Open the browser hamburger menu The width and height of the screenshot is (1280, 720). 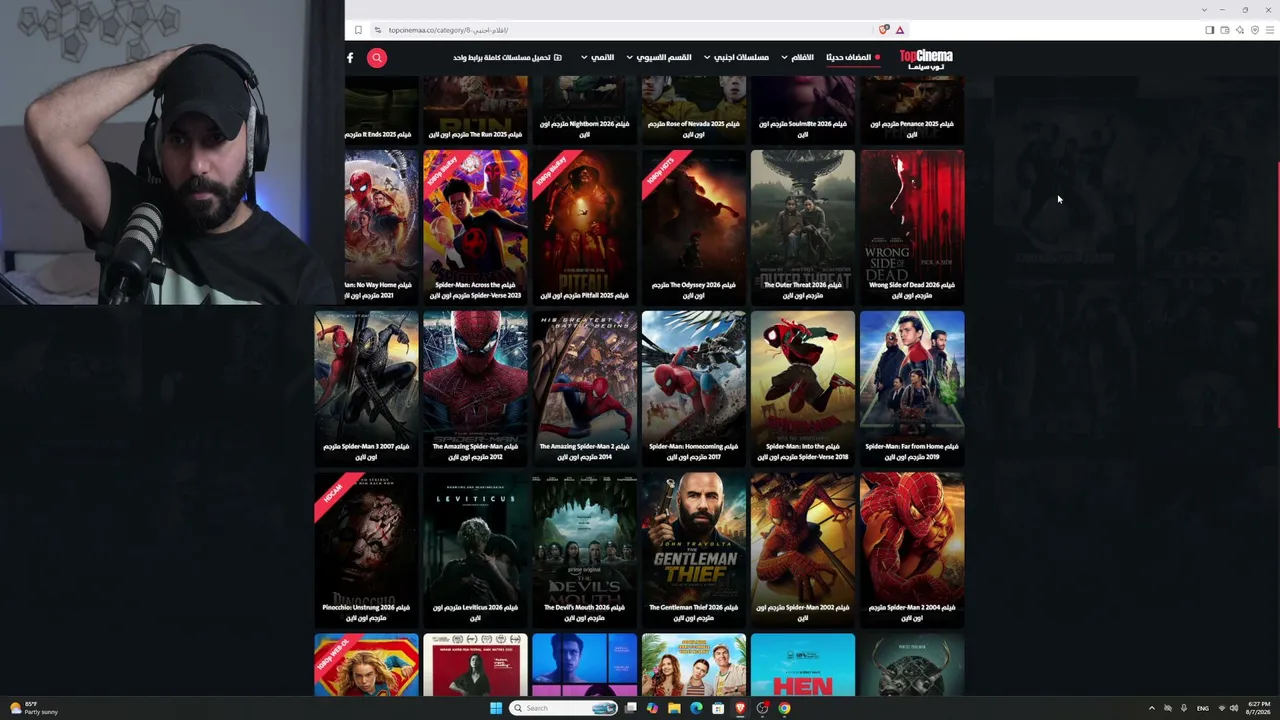point(1270,30)
